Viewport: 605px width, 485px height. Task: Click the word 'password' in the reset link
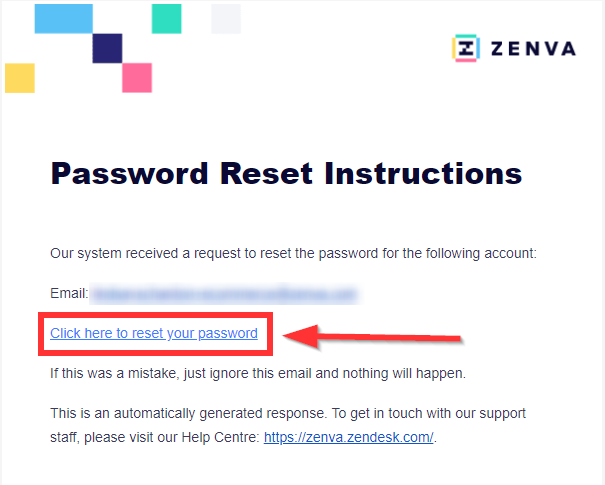point(228,333)
